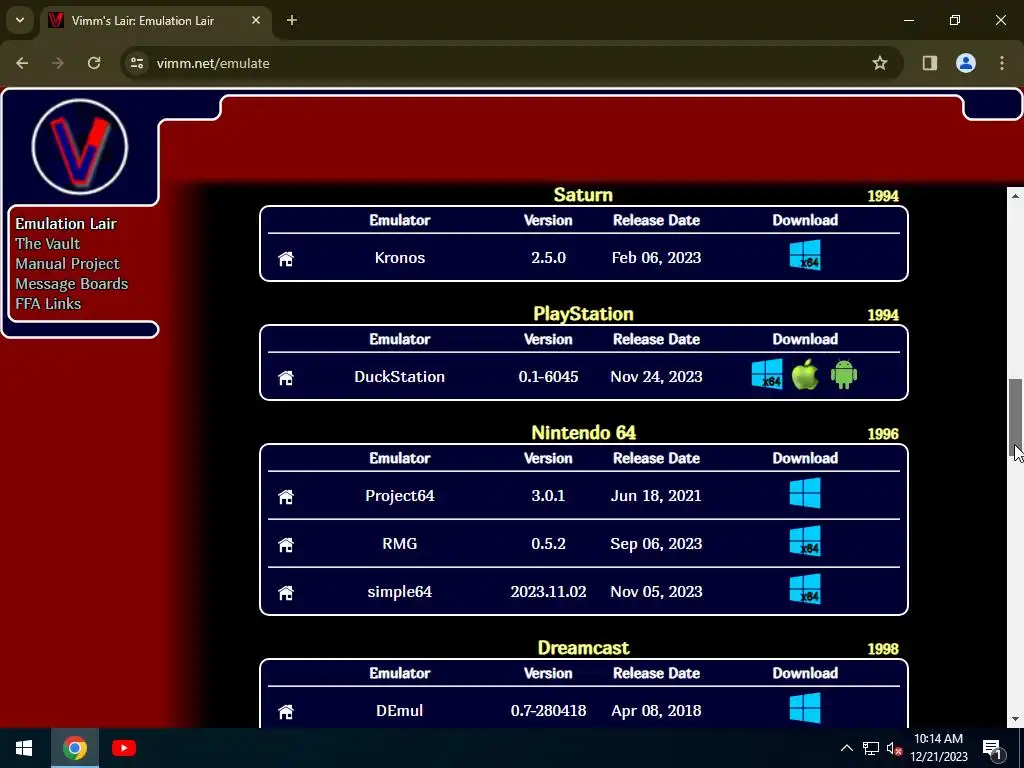Viewport: 1024px width, 768px height.
Task: Show hidden tray icons chevron
Action: (x=846, y=749)
